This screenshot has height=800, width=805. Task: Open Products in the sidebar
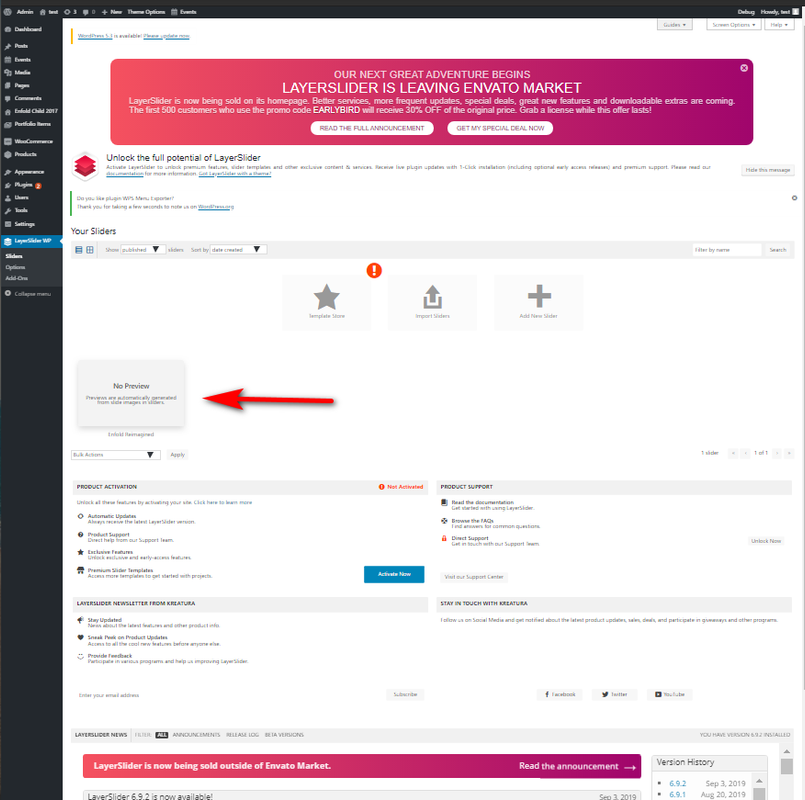coord(25,154)
